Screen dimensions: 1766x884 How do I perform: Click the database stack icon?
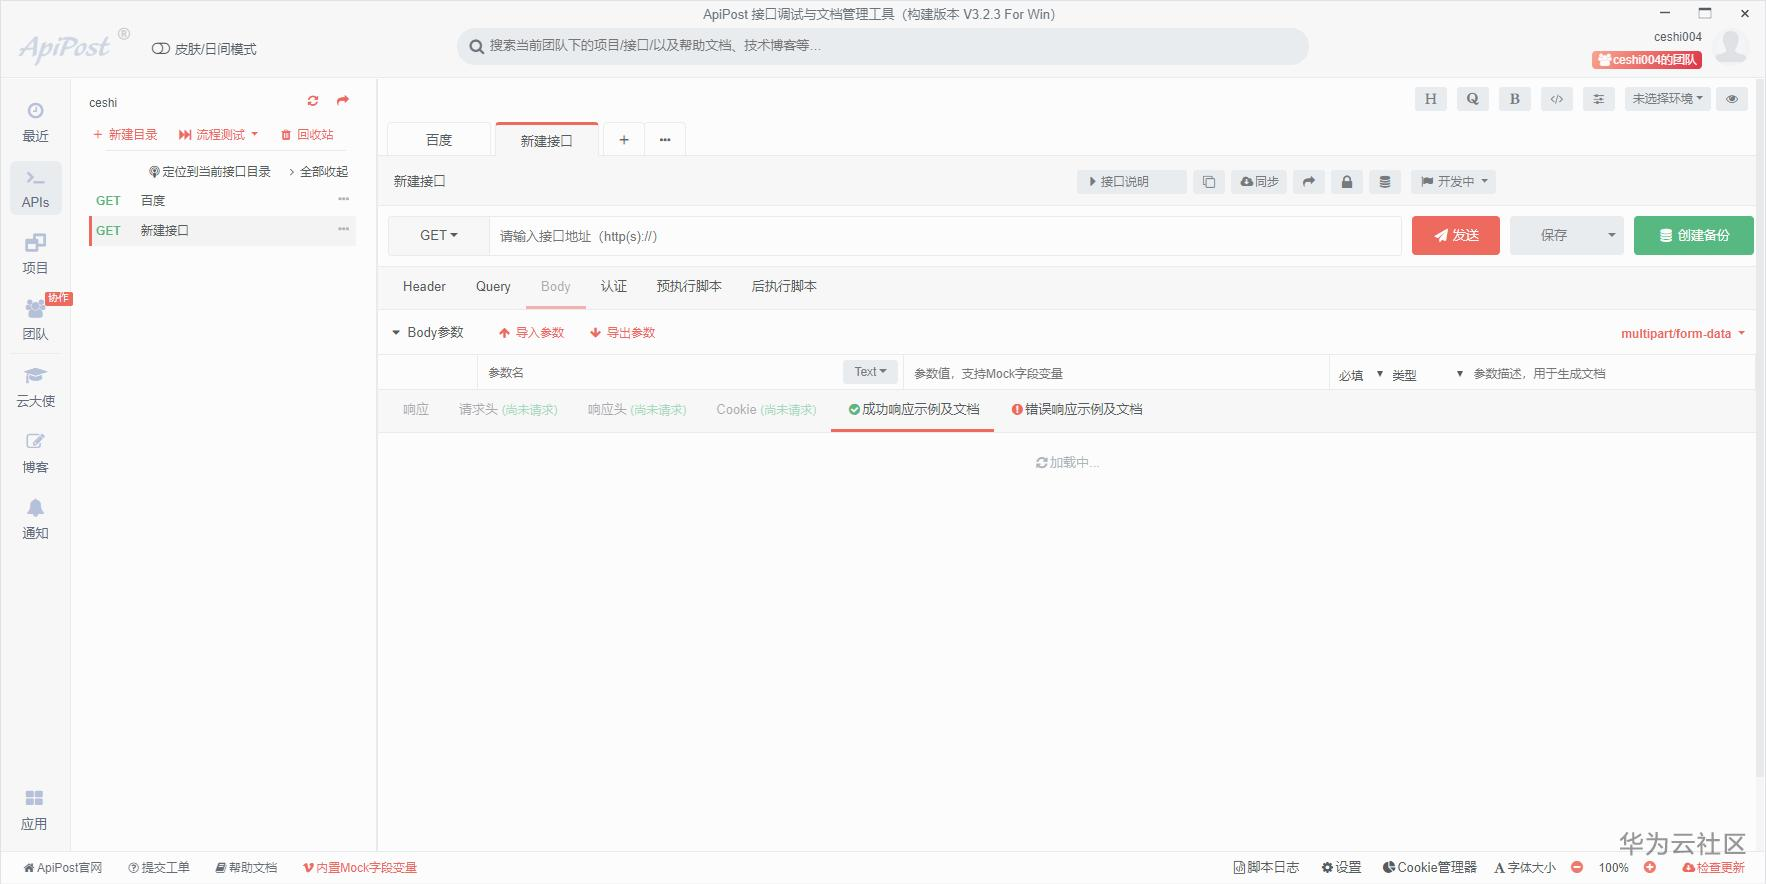pos(1385,182)
